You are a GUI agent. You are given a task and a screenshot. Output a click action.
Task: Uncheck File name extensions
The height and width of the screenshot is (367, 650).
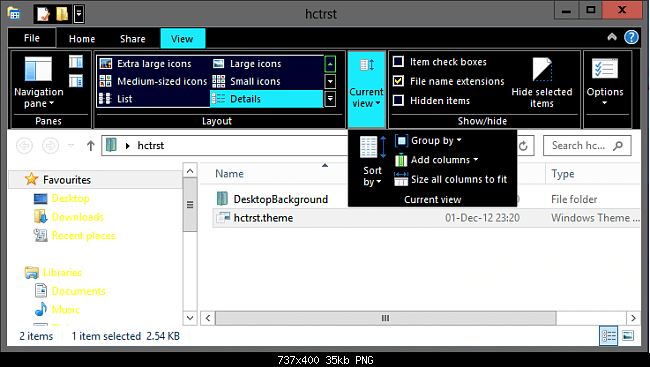pos(398,81)
